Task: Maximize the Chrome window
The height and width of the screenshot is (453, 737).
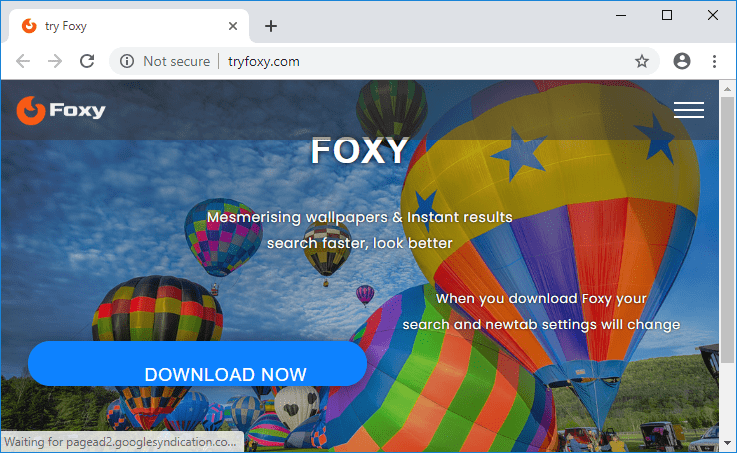Action: [666, 16]
